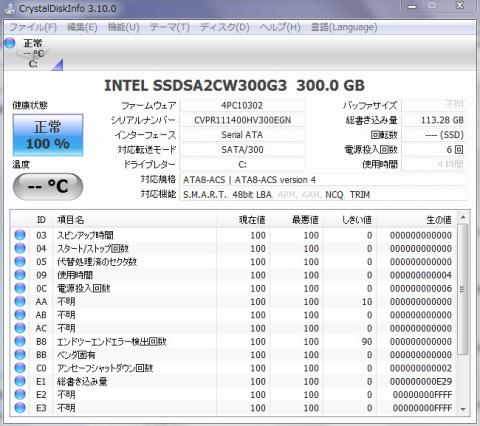Click status icon for ID E1 row
This screenshot has height=426, width=480.
click(x=20, y=381)
